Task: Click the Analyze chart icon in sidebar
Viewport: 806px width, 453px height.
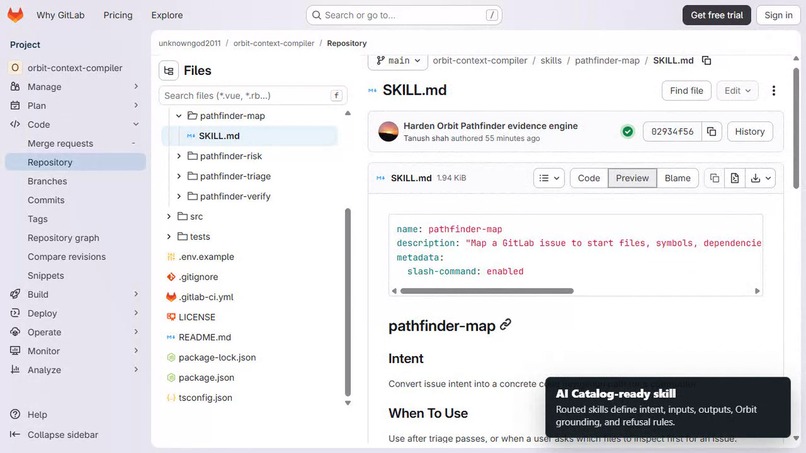Action: tap(15, 369)
